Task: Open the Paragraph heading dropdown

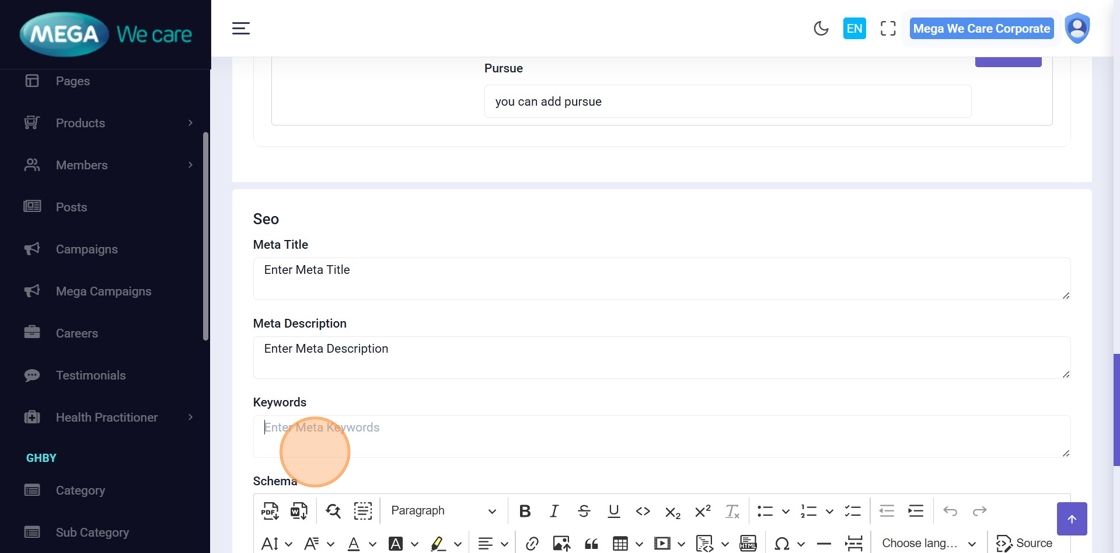Action: click(x=443, y=511)
